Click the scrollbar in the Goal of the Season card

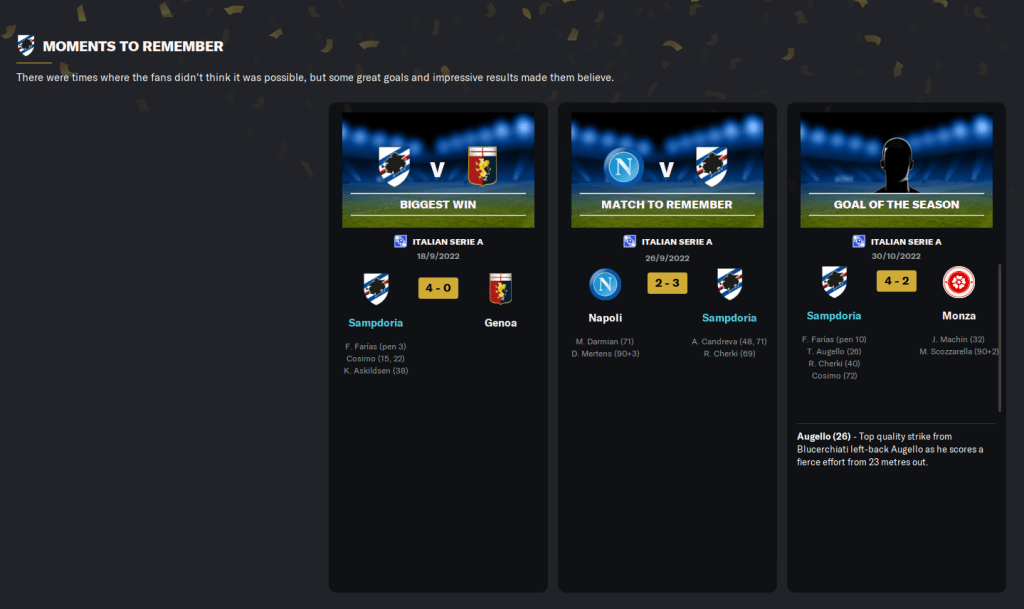click(999, 337)
